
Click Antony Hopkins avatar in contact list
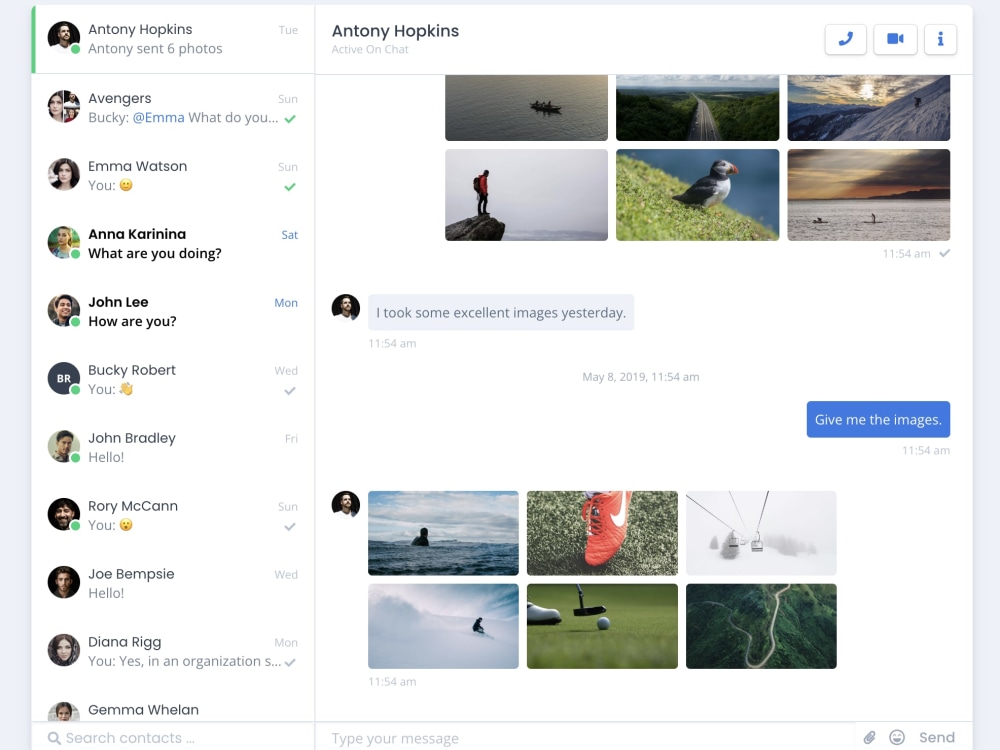click(64, 38)
